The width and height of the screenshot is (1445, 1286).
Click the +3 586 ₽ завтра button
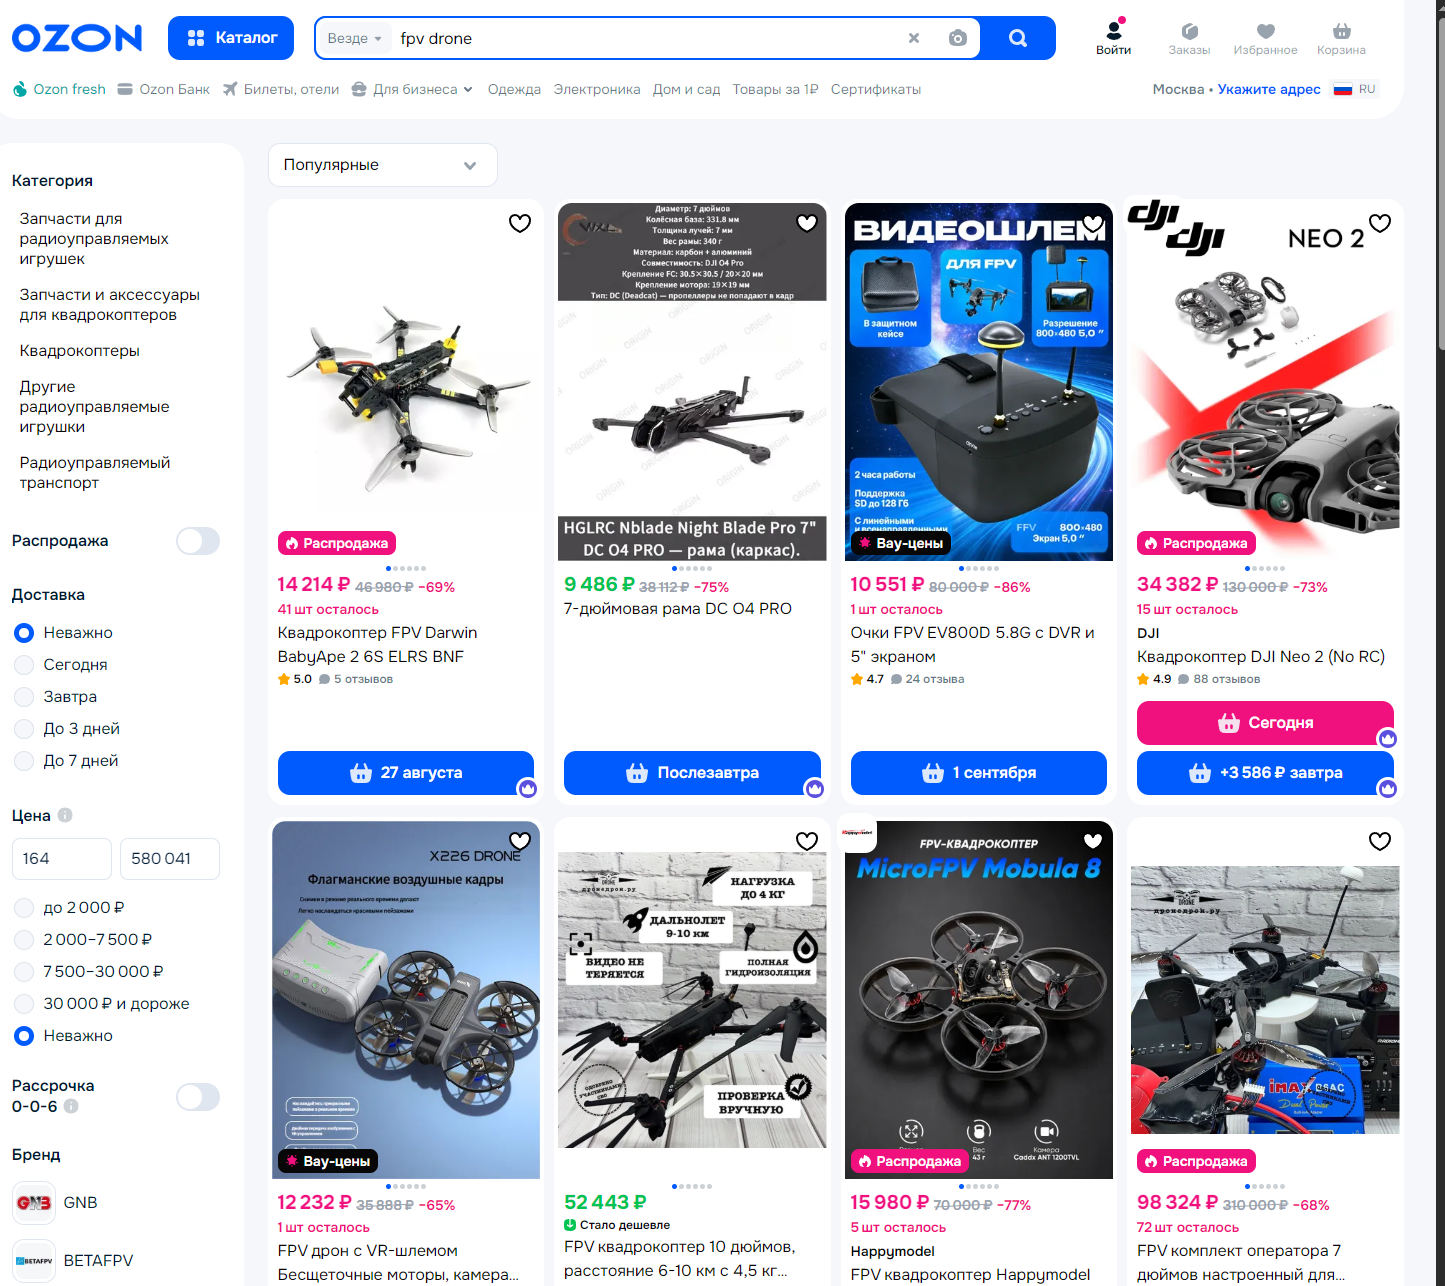[1265, 773]
